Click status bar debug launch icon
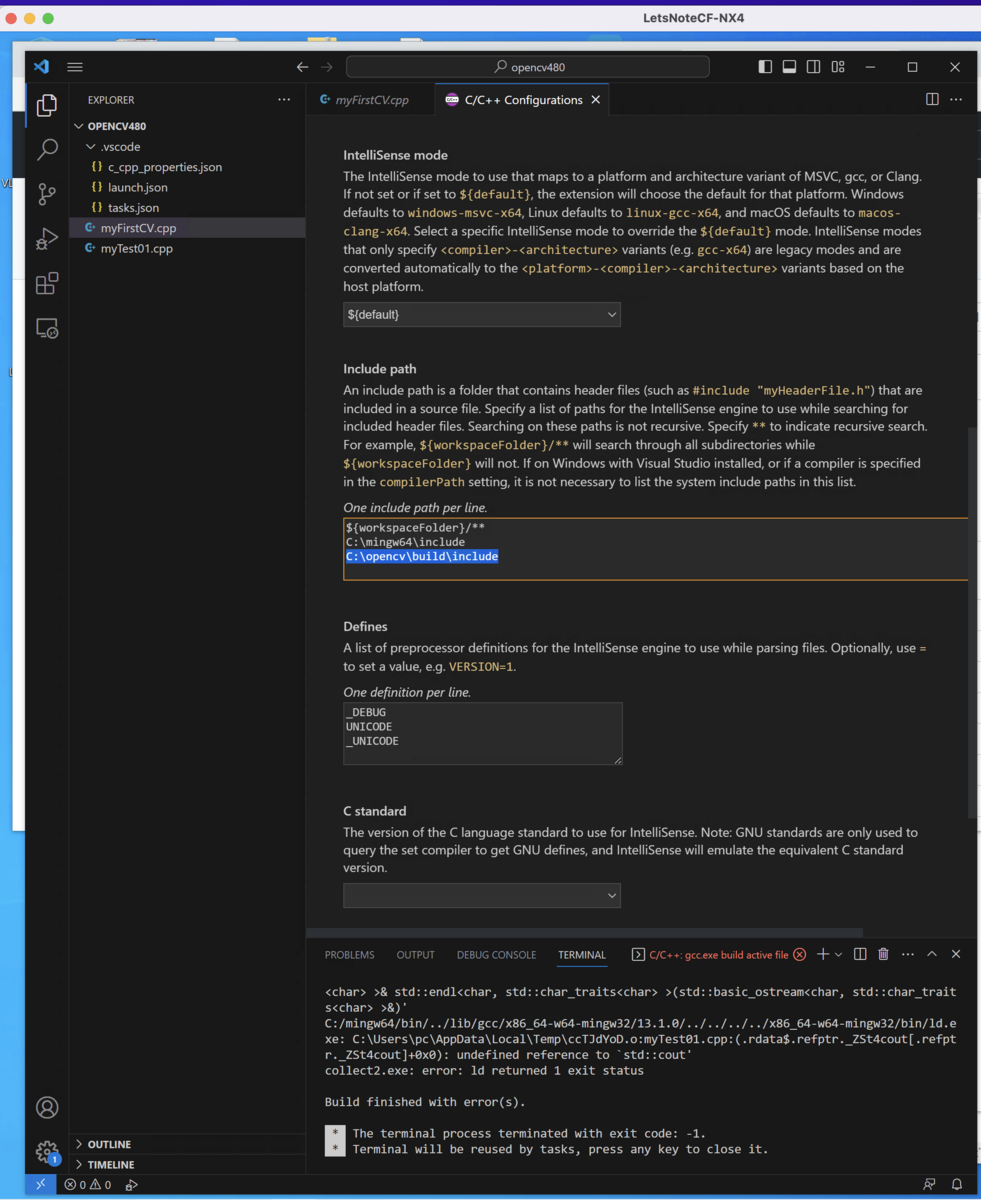This screenshot has height=1200, width=981. 132,1185
